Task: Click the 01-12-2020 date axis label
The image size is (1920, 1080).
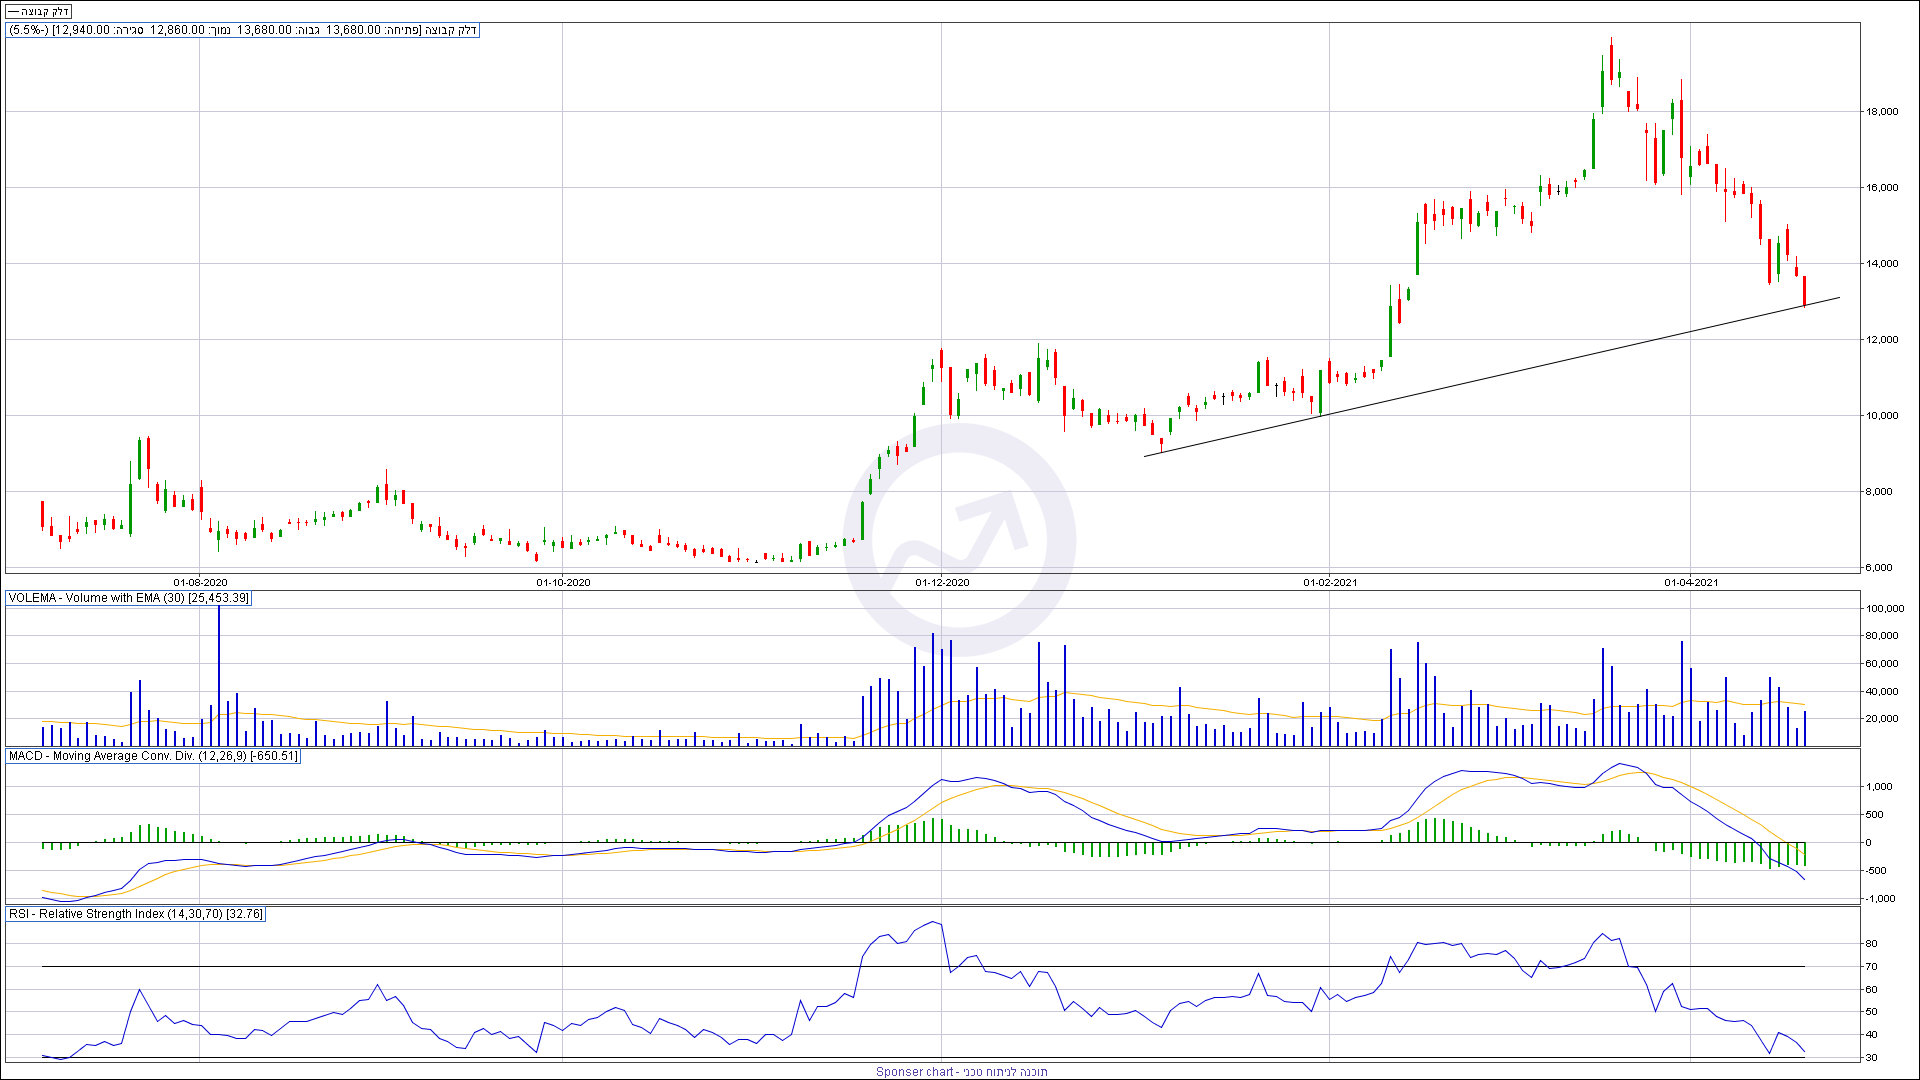Action: pyautogui.click(x=942, y=582)
